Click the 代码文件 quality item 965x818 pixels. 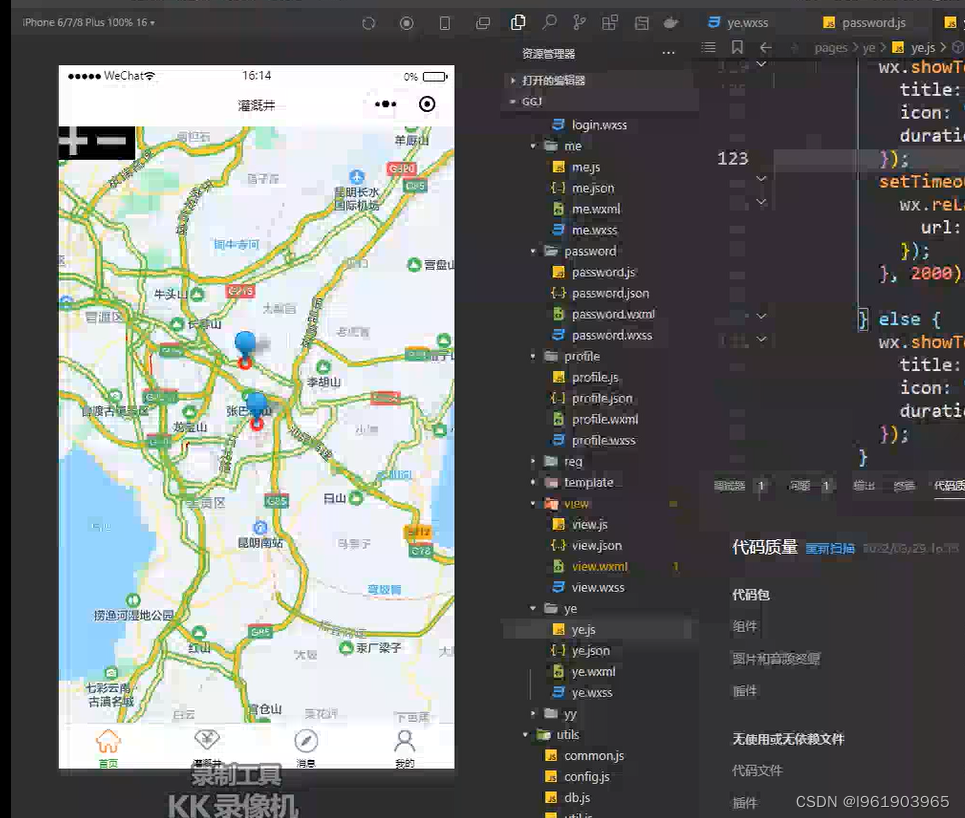757,771
